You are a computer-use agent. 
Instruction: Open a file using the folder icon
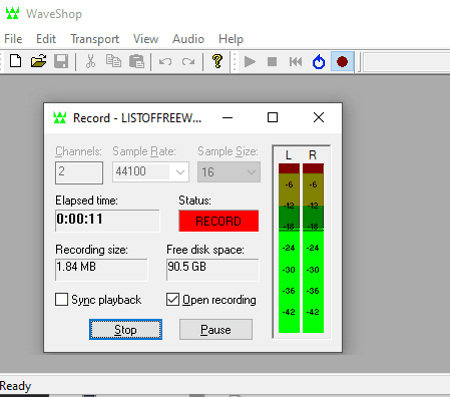(x=38, y=61)
